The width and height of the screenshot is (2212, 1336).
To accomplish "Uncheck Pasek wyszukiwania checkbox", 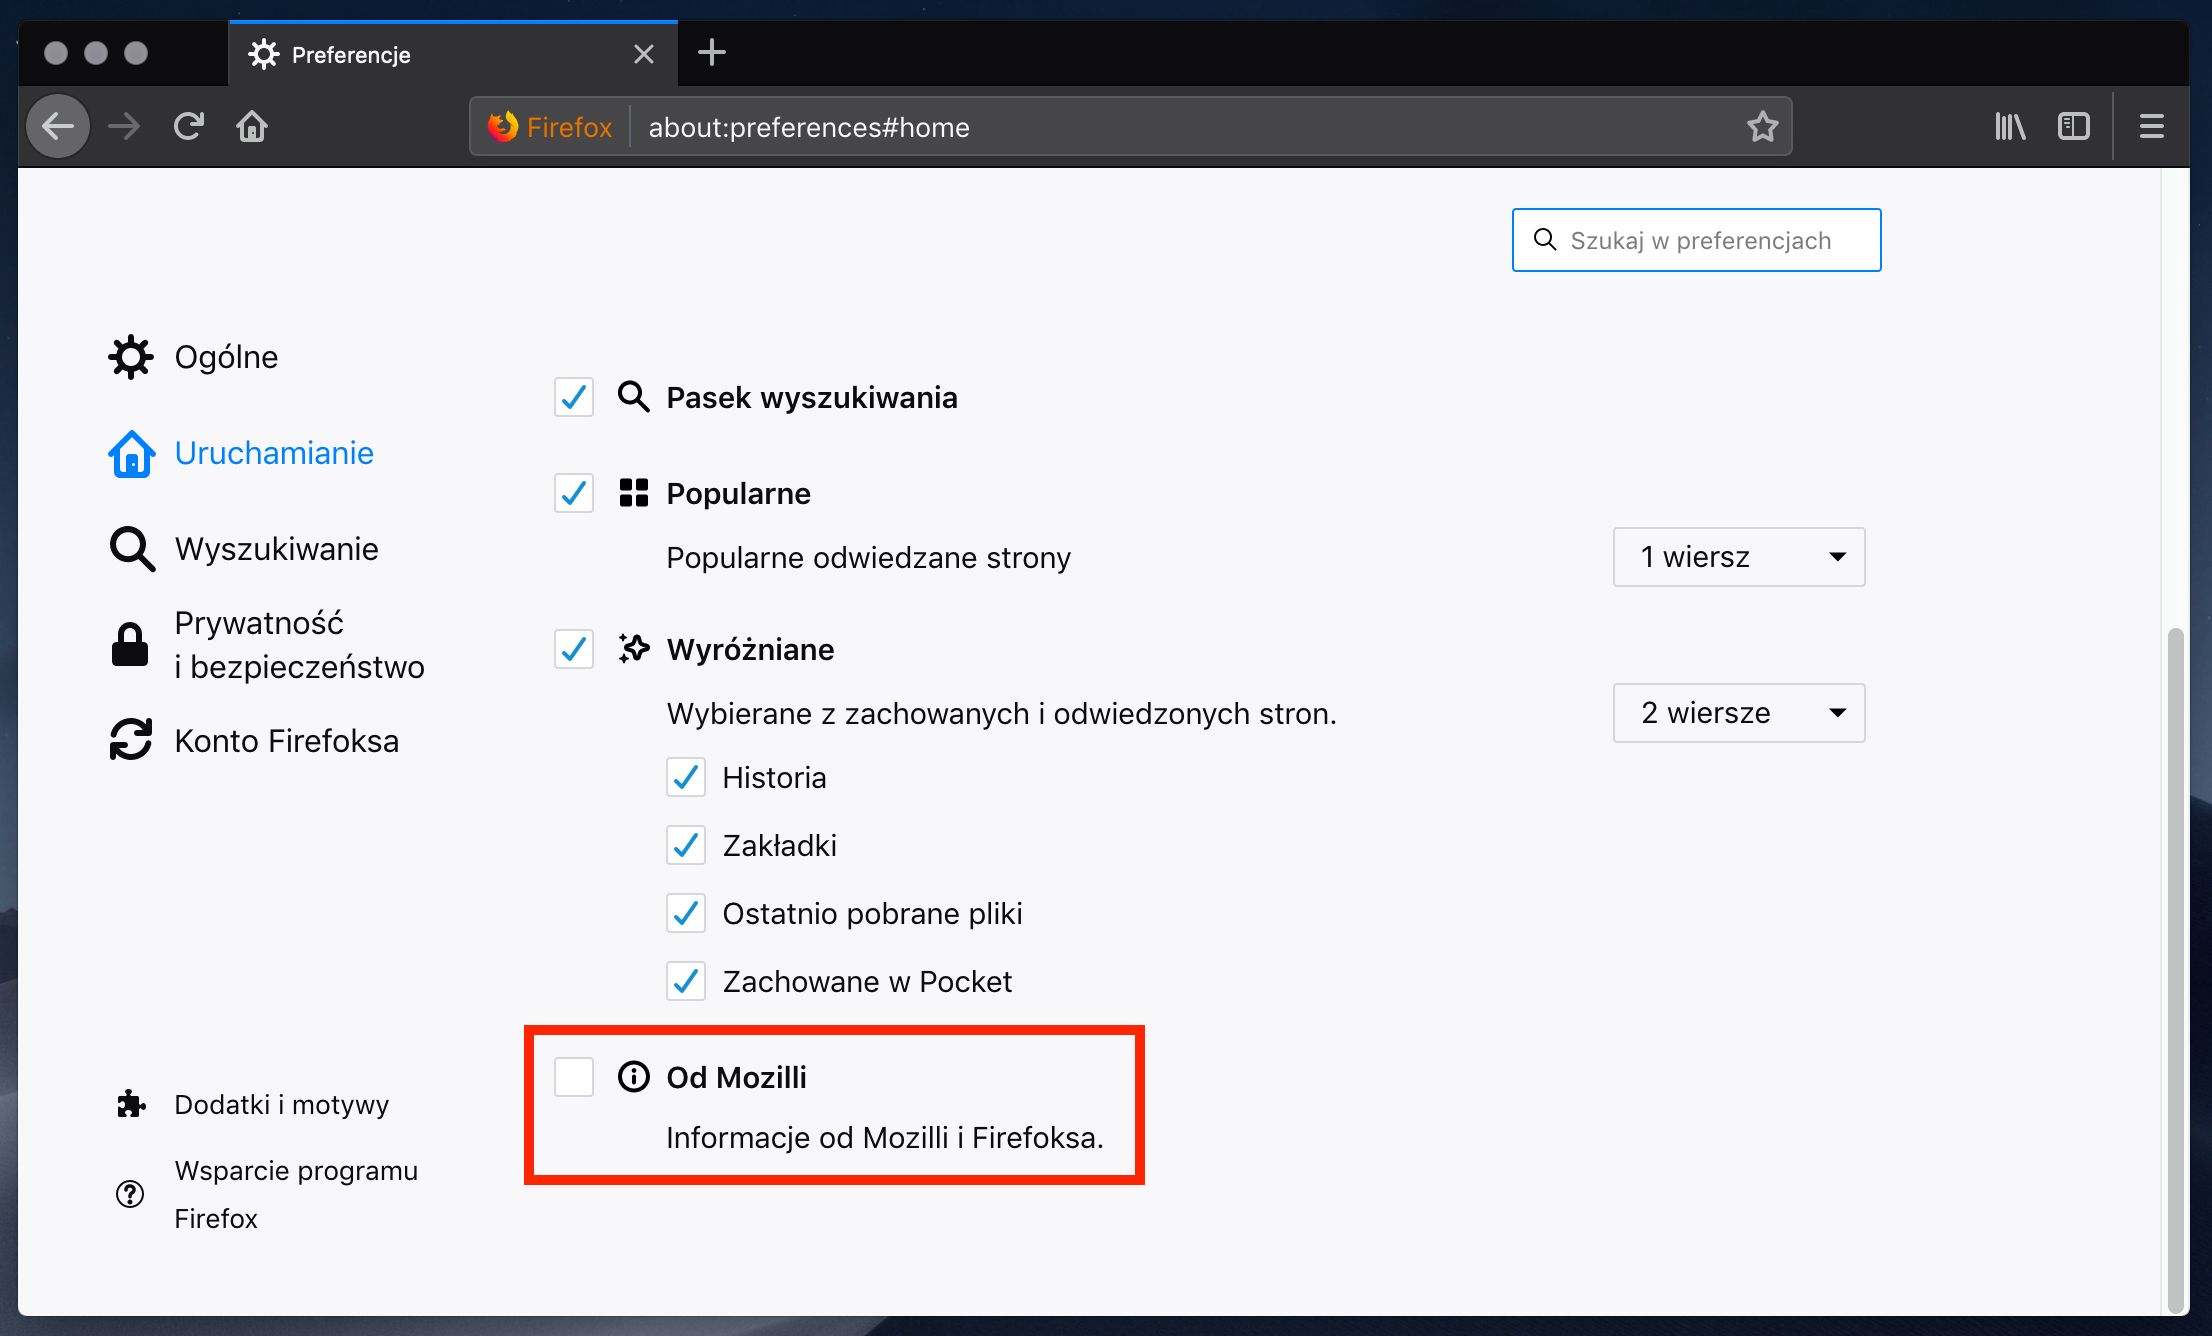I will (574, 397).
